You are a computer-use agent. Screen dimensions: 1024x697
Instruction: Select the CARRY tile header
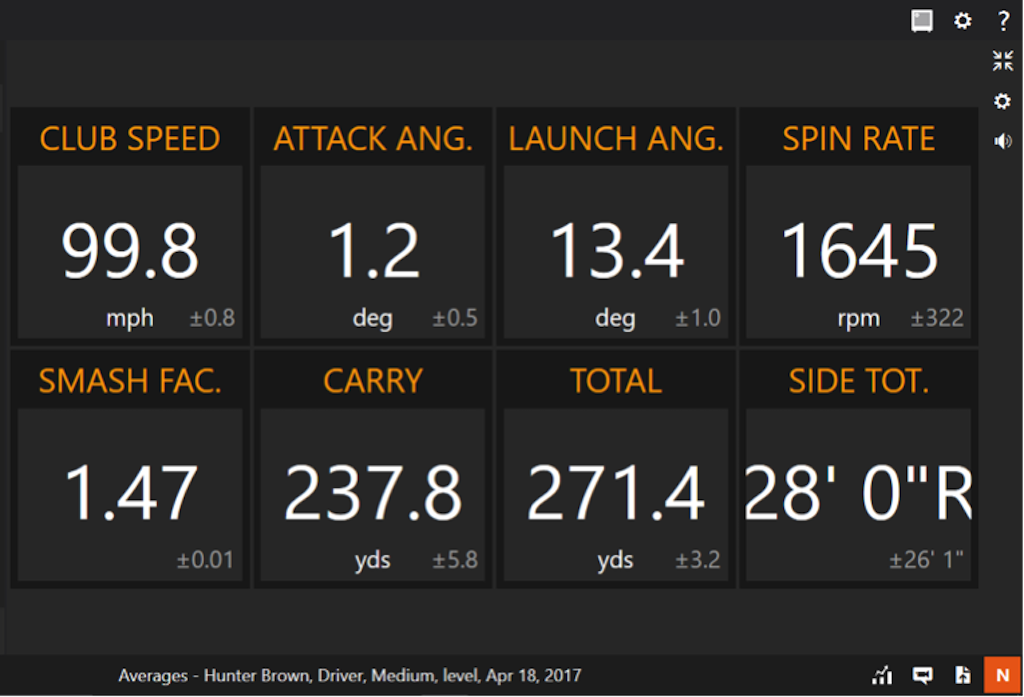(x=373, y=381)
